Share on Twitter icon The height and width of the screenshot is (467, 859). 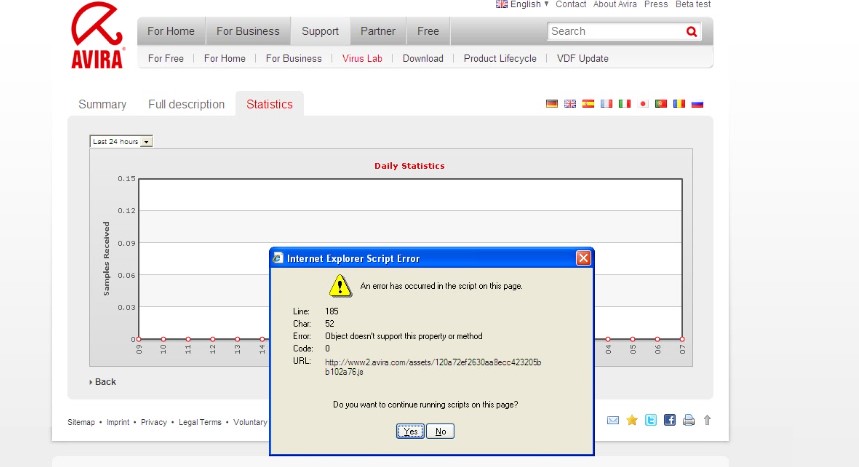click(650, 420)
